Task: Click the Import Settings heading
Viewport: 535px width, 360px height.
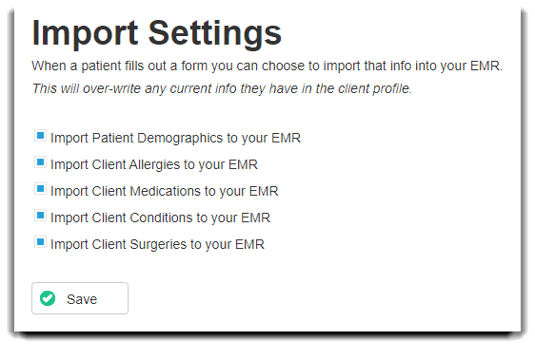Action: click(157, 33)
